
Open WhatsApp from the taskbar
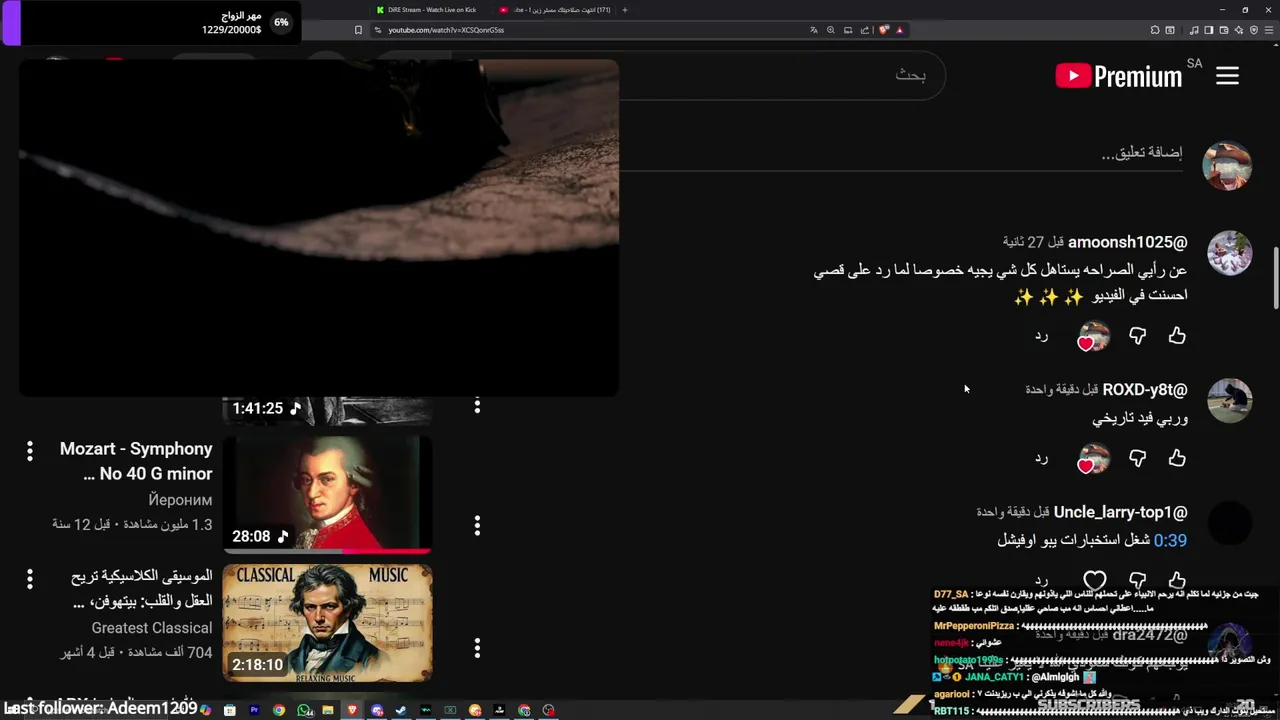pos(304,710)
